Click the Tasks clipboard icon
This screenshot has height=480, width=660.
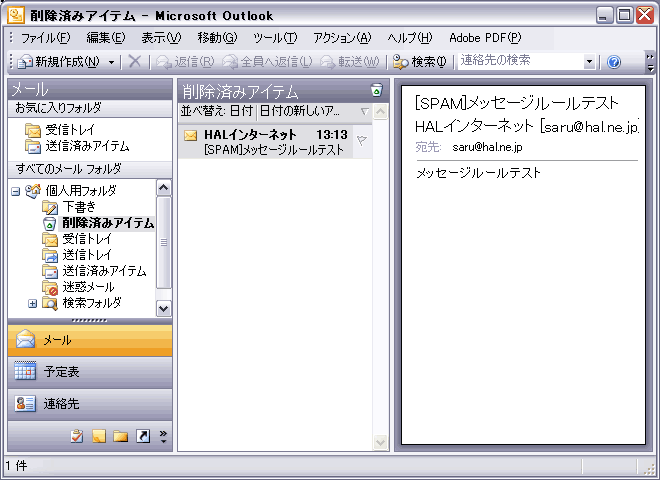click(x=77, y=436)
